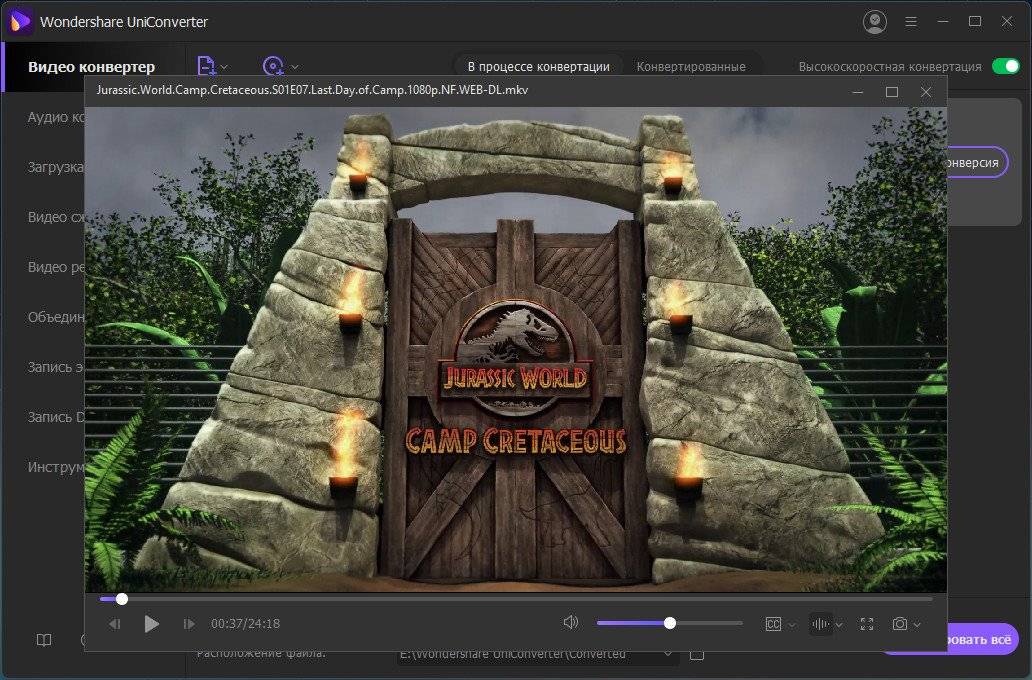Enter fullscreen mode in the player

867,624
